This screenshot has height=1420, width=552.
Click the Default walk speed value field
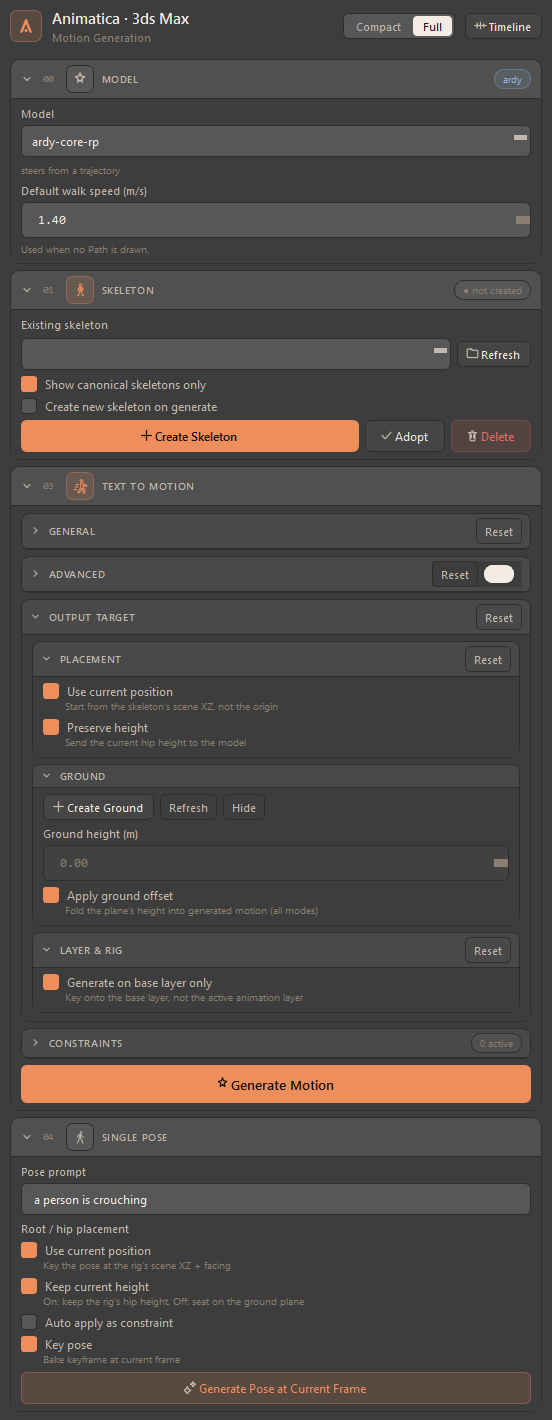pyautogui.click(x=276, y=219)
